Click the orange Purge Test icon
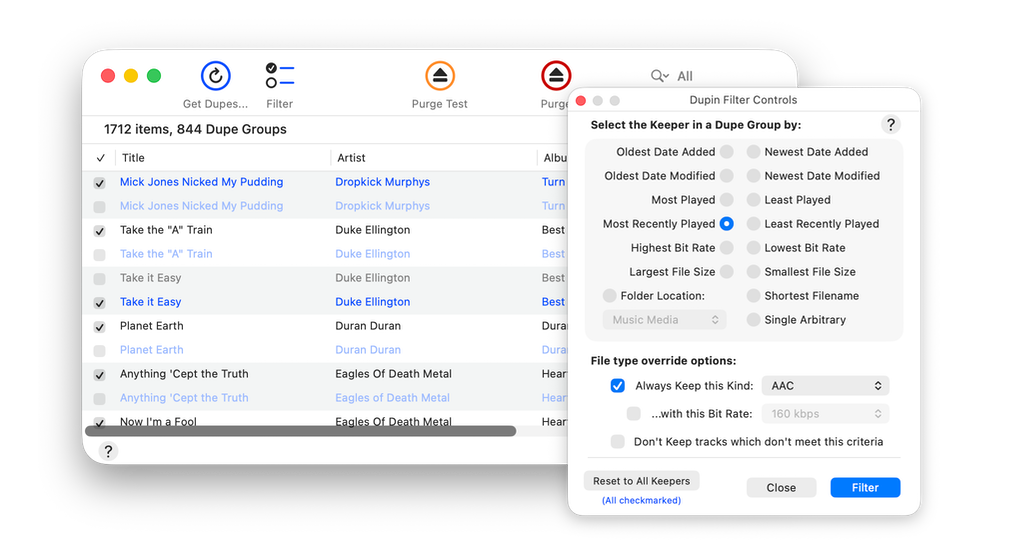The image size is (1009, 552). (x=440, y=76)
